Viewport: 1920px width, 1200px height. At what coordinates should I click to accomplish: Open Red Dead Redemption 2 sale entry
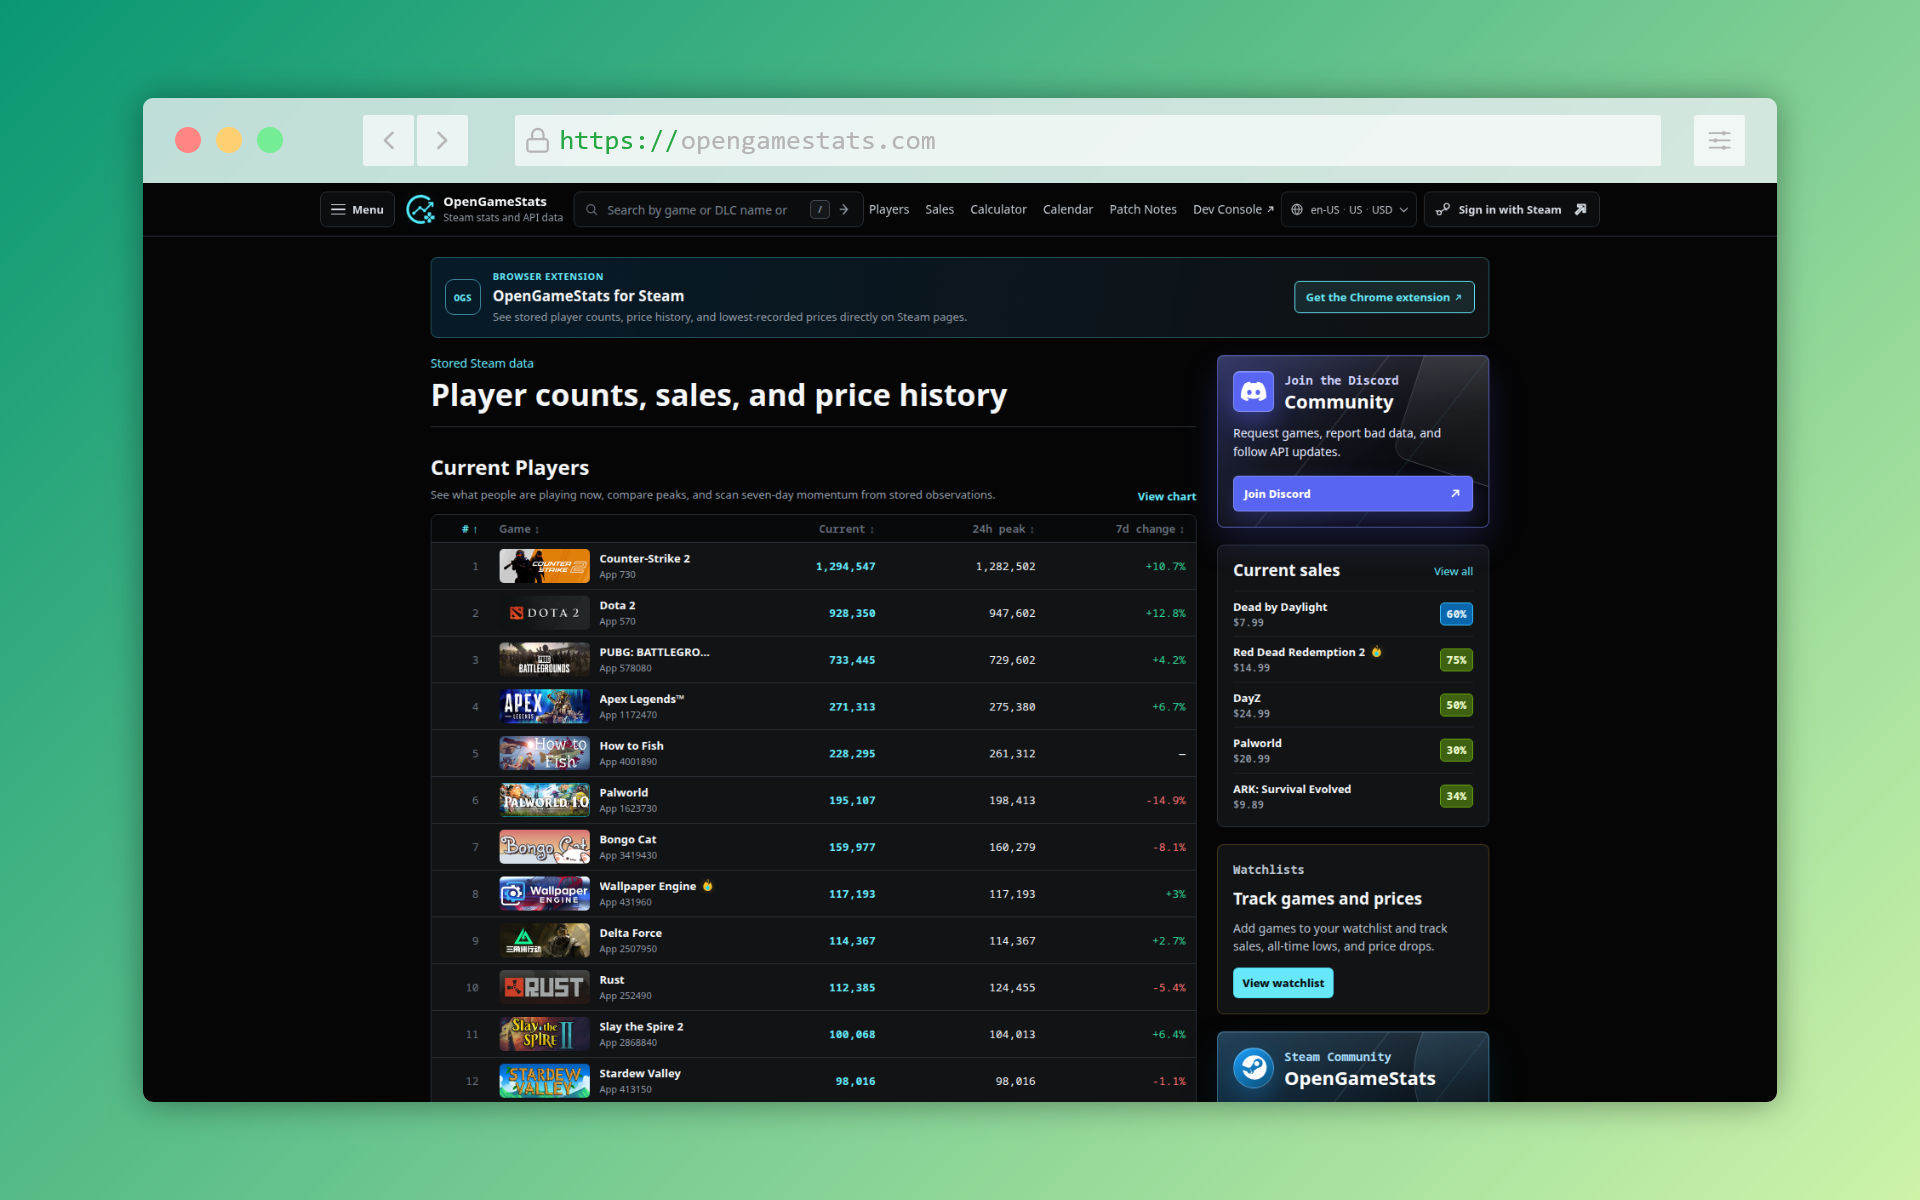coord(1352,660)
